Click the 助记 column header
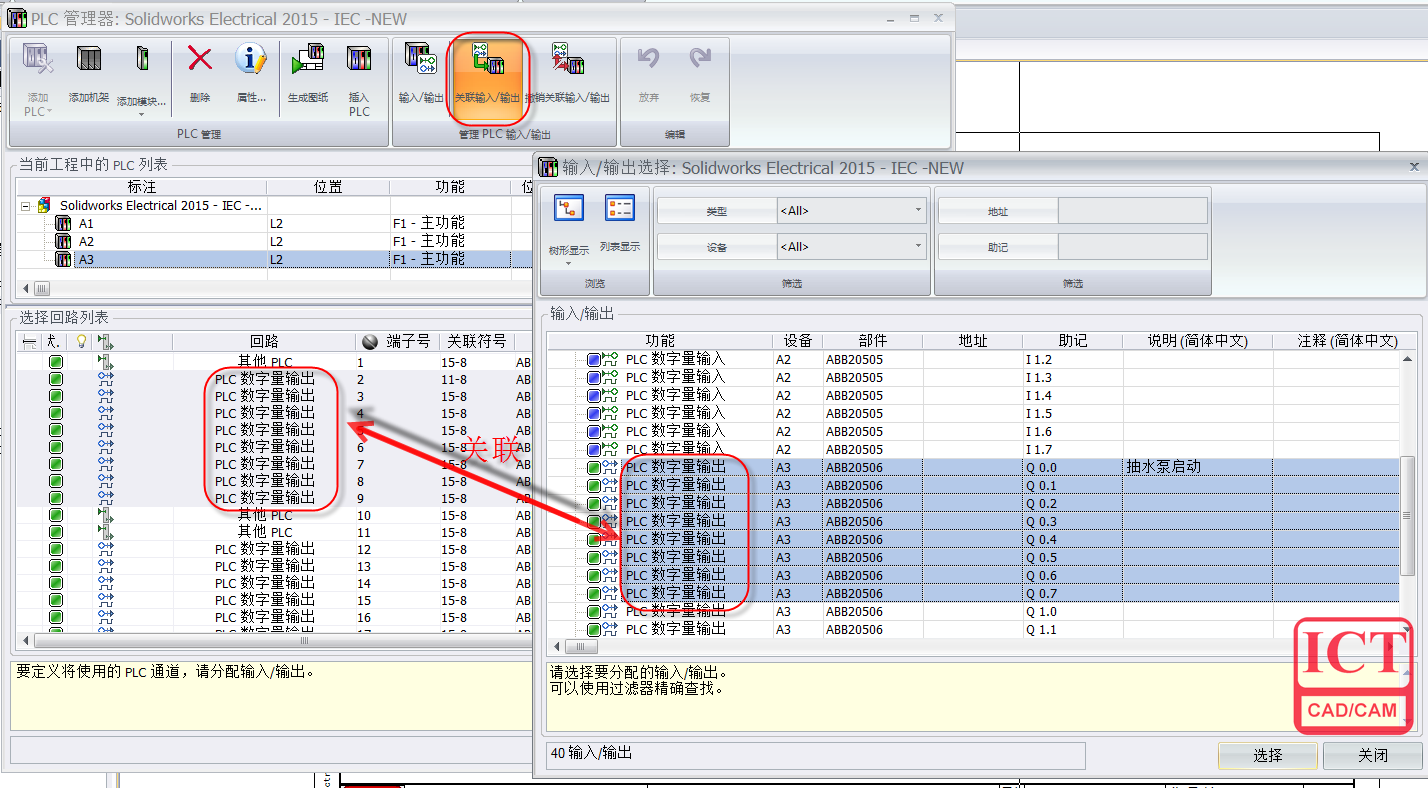1428x788 pixels. [x=1072, y=341]
